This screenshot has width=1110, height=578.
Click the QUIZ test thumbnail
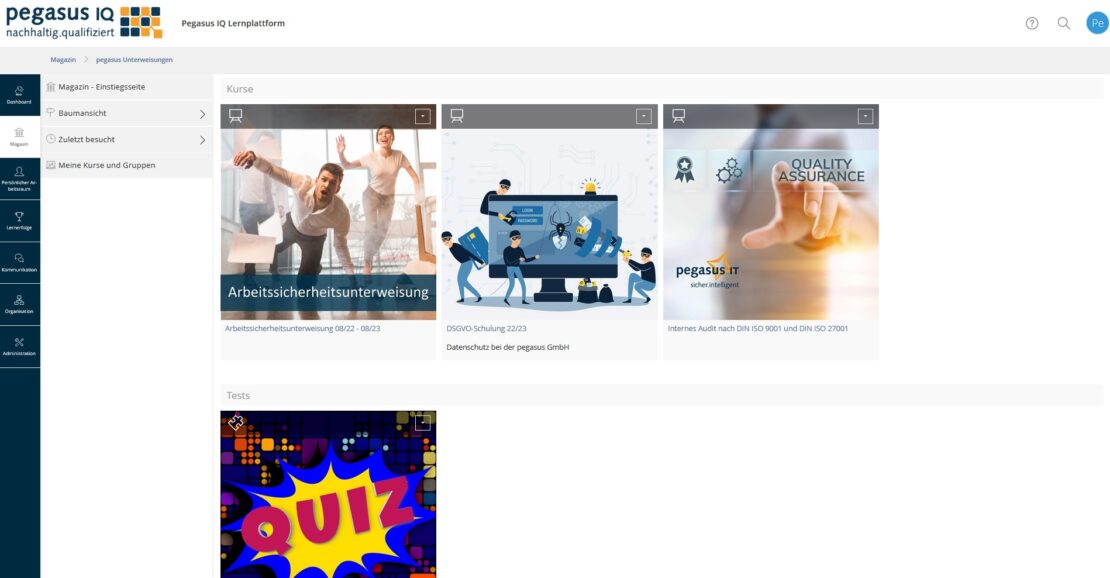[x=328, y=500]
